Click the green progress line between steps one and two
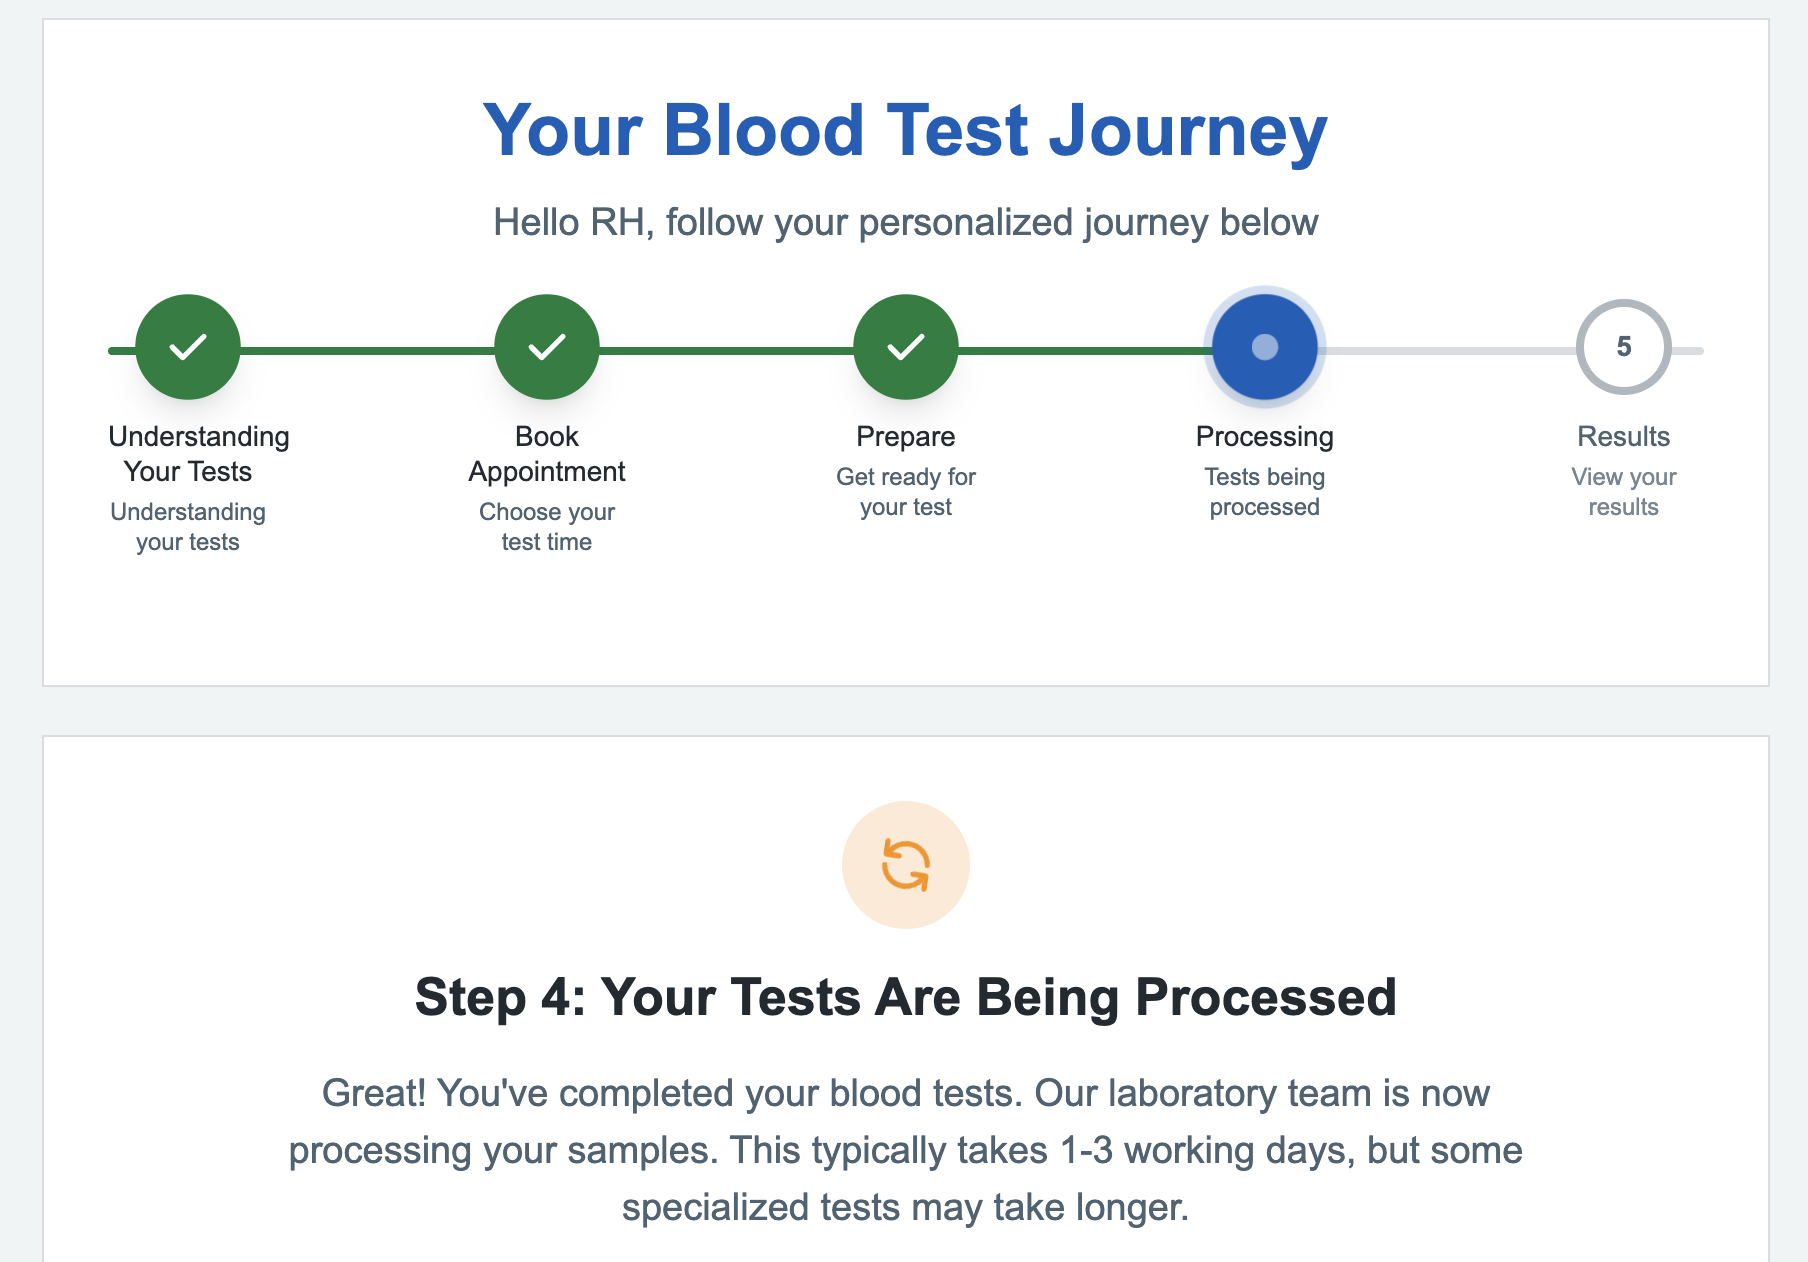 coord(367,351)
